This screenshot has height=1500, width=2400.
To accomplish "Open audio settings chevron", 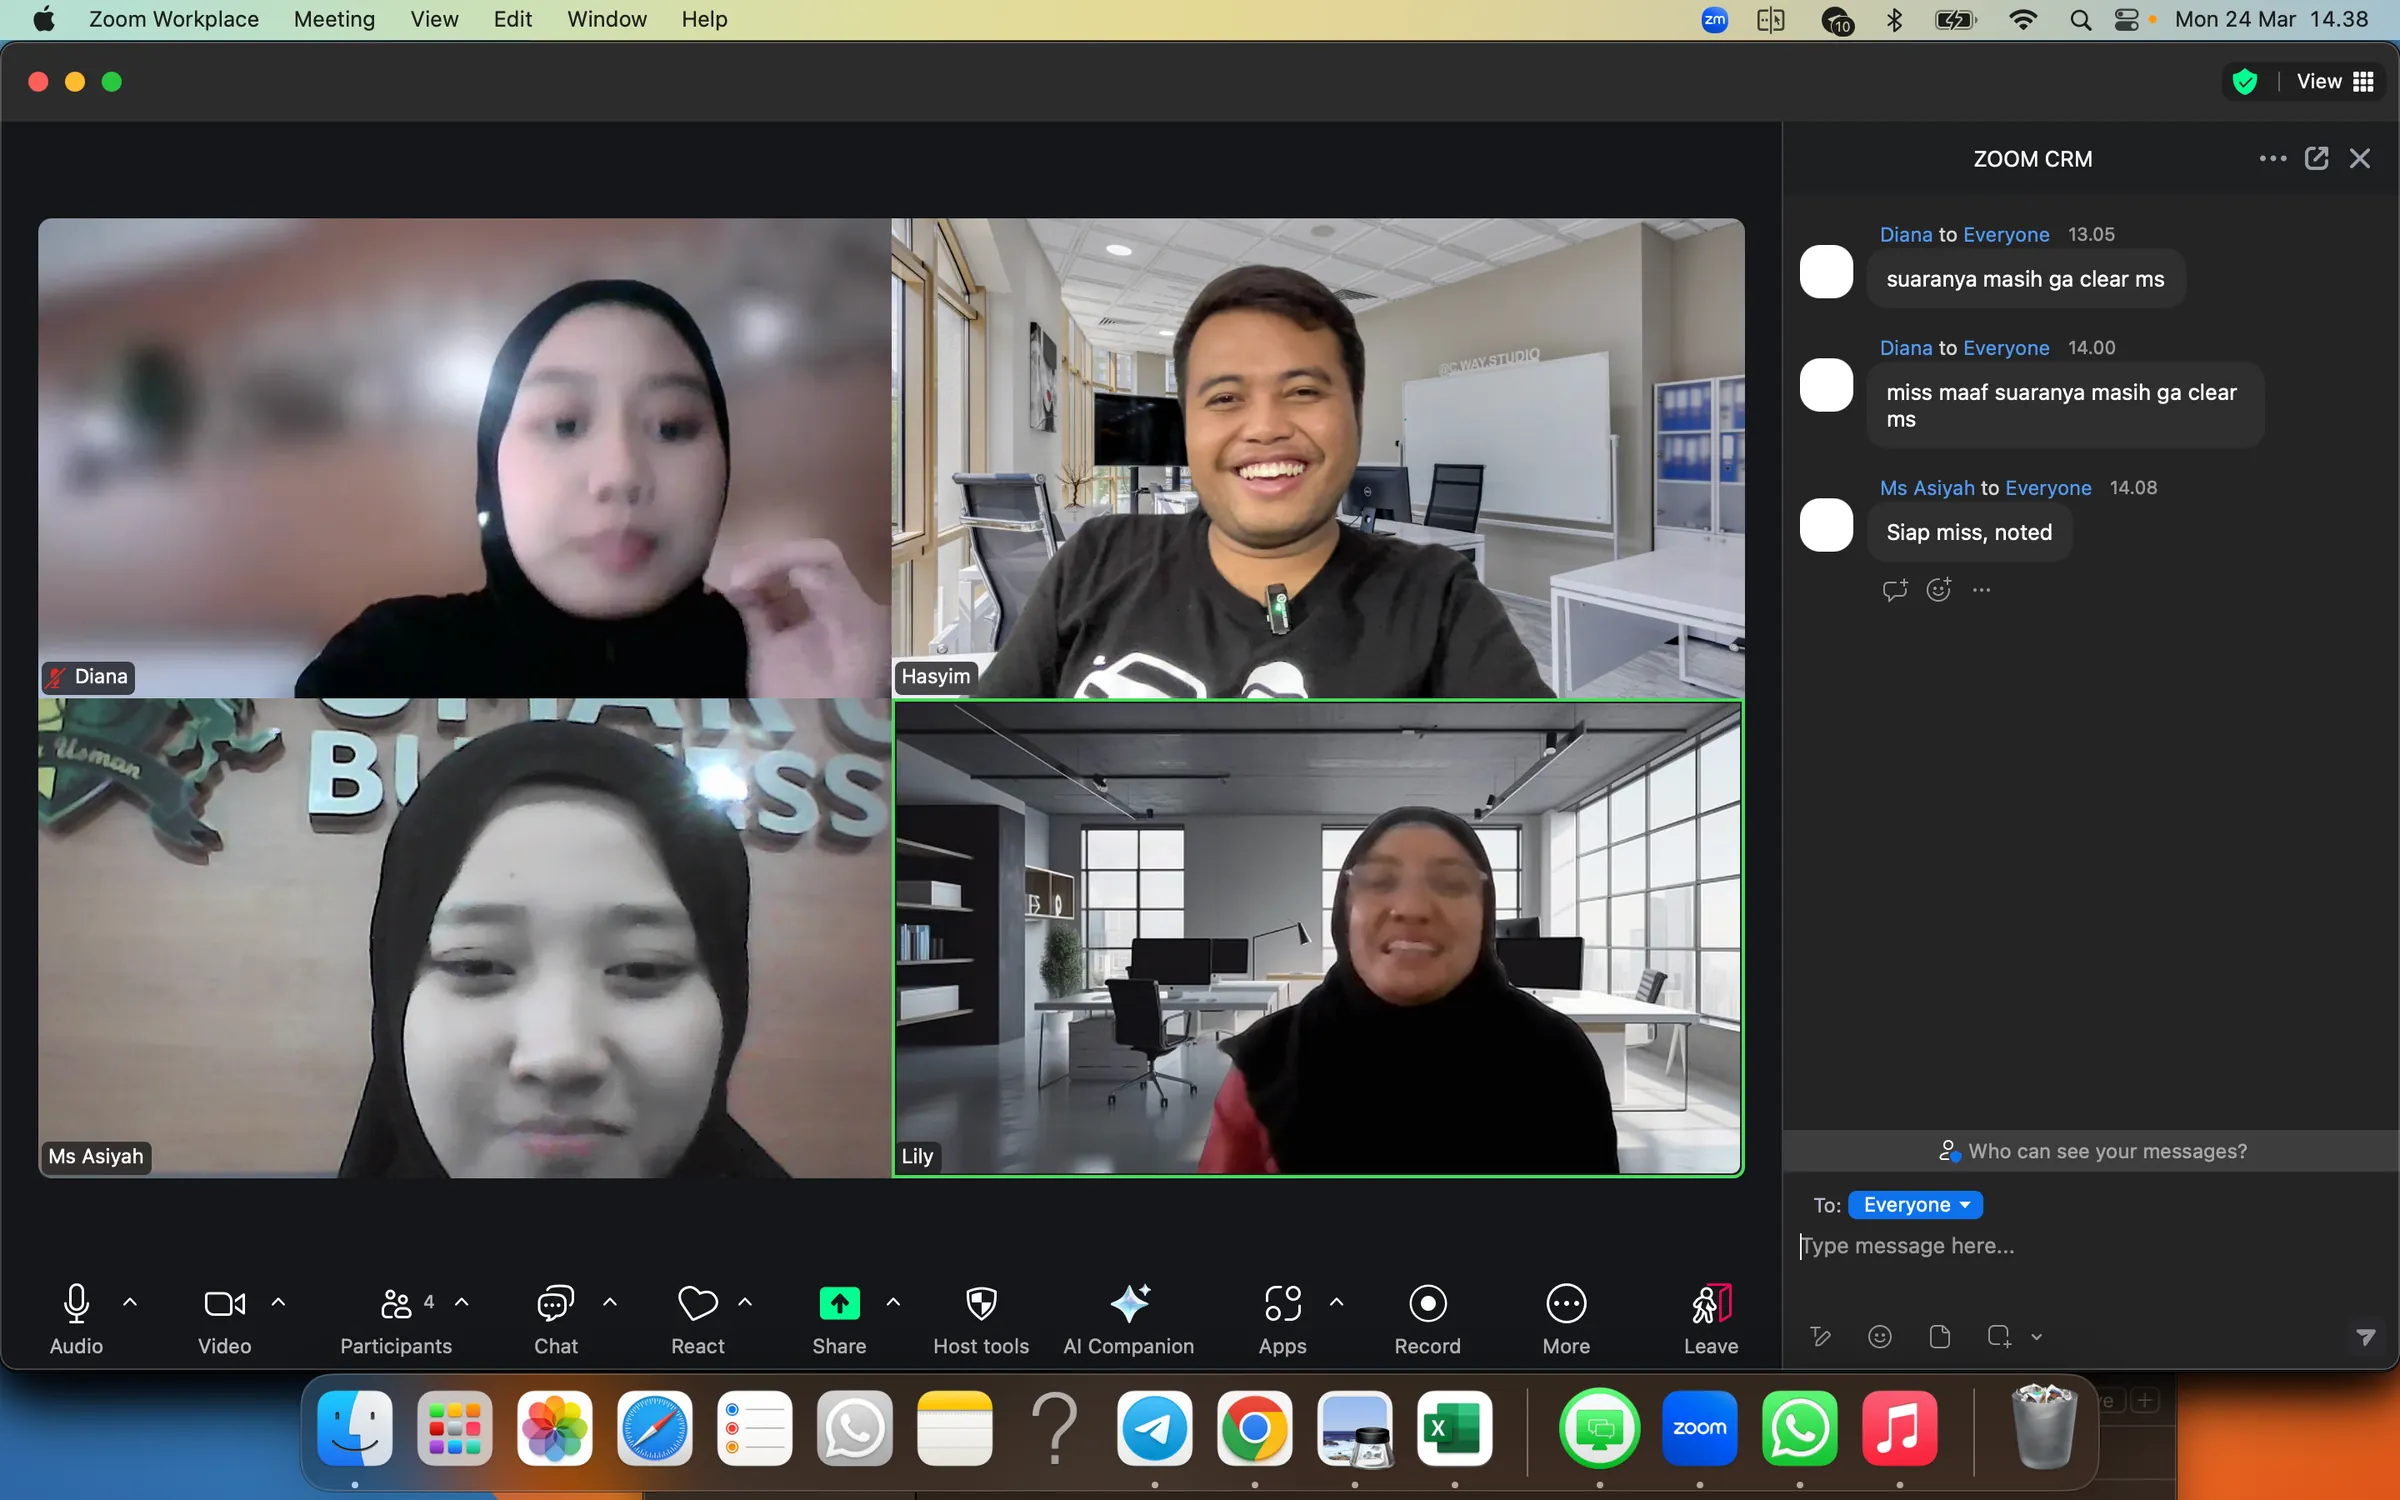I will pyautogui.click(x=131, y=1303).
